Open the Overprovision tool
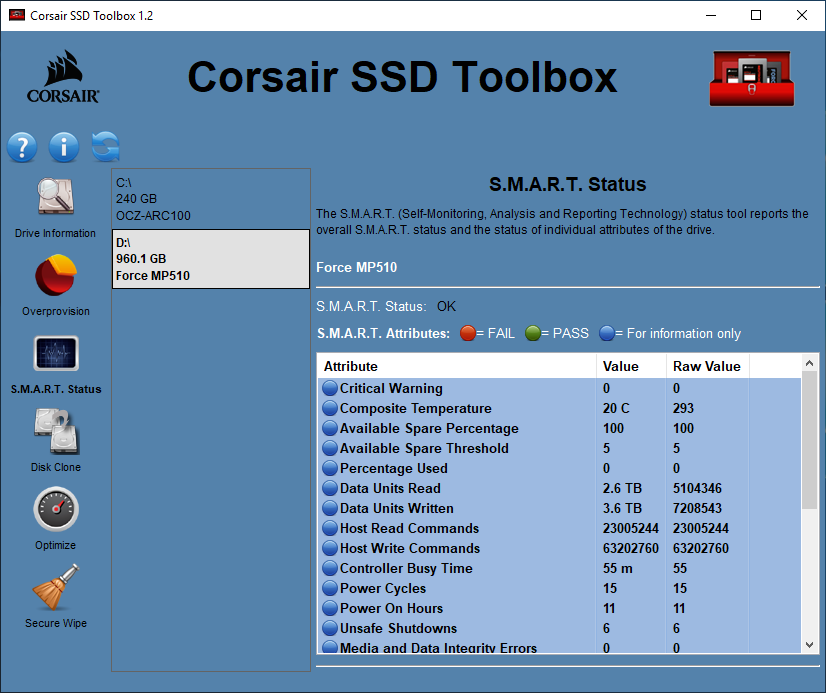Image resolution: width=826 pixels, height=693 pixels. (55, 280)
